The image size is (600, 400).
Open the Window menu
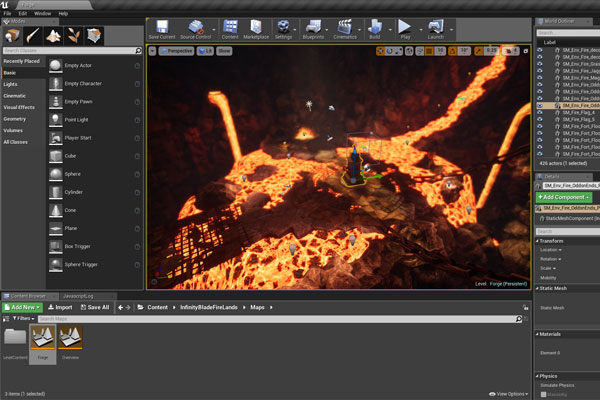click(x=42, y=13)
